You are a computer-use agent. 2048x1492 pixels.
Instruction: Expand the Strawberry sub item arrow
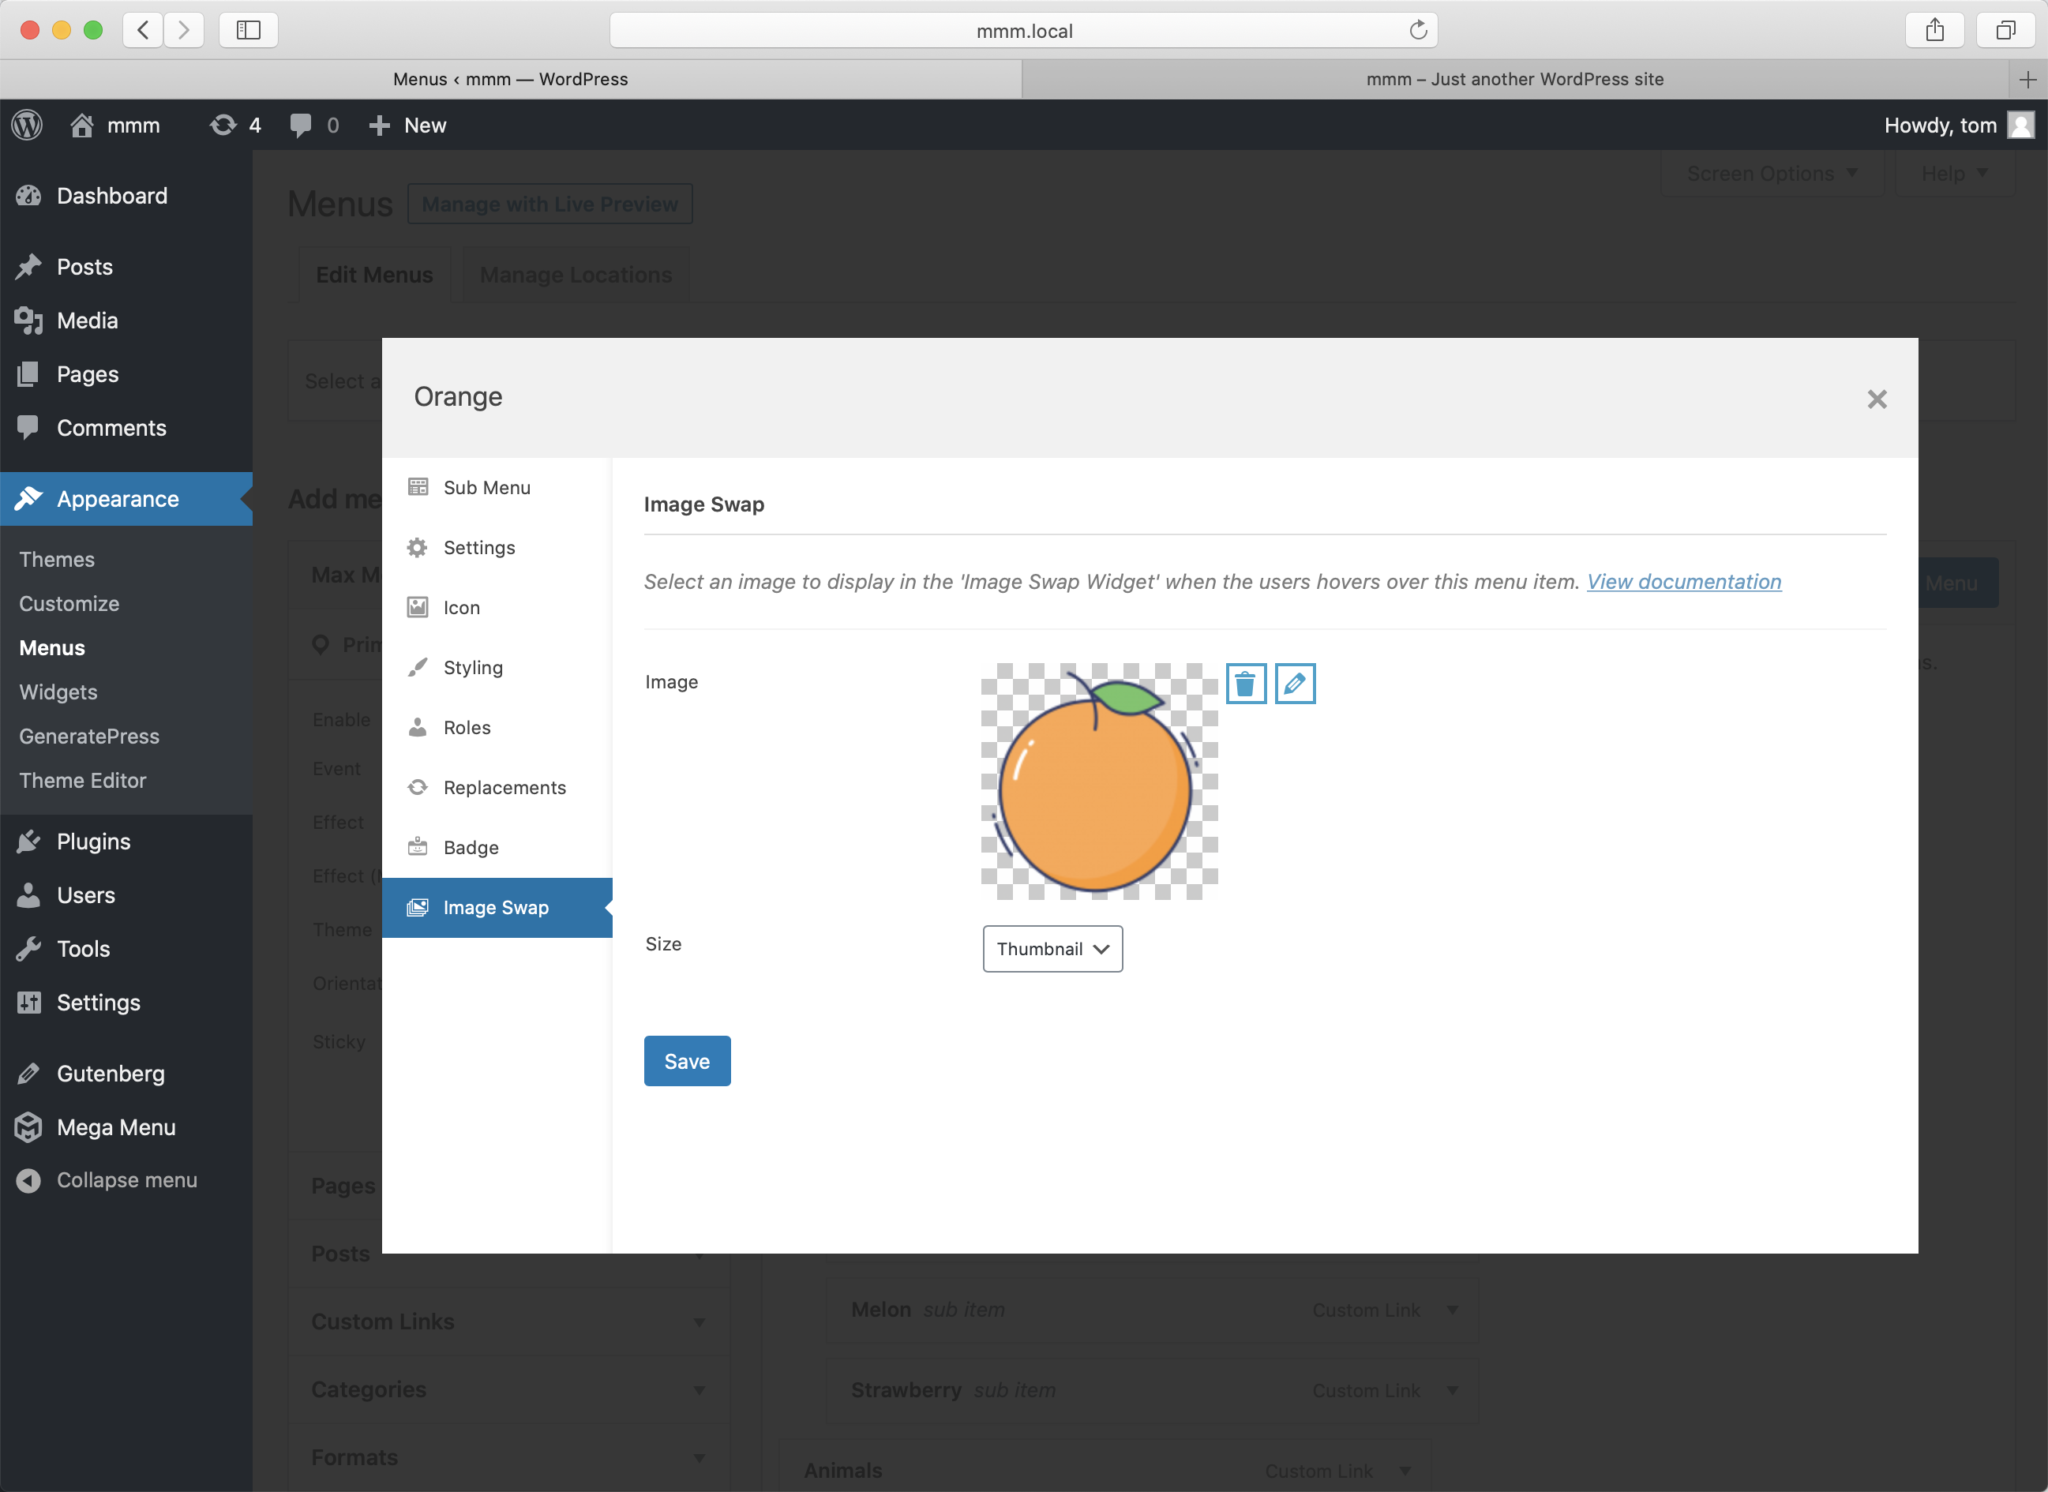pos(1452,1391)
